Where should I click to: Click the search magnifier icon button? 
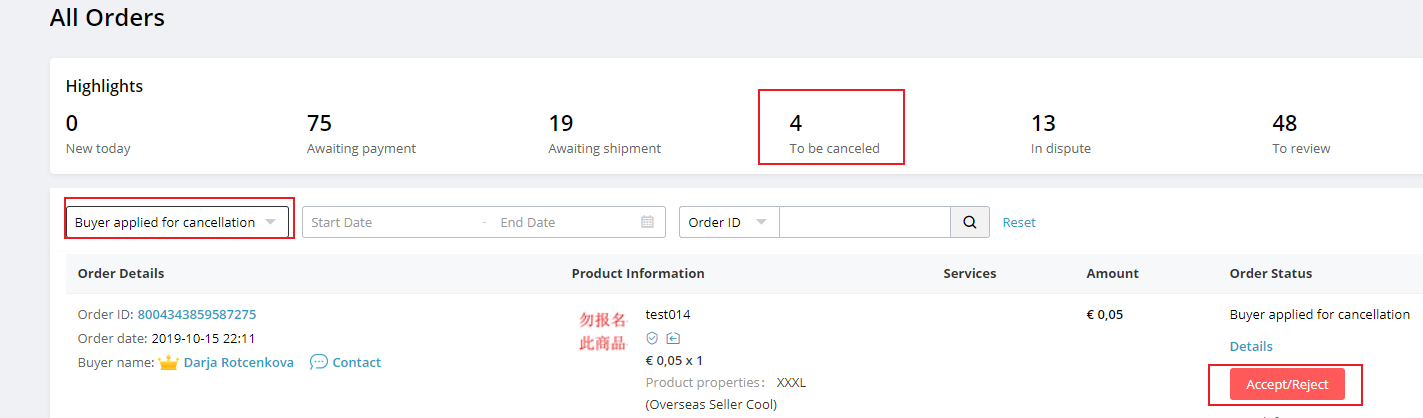pyautogui.click(x=969, y=222)
